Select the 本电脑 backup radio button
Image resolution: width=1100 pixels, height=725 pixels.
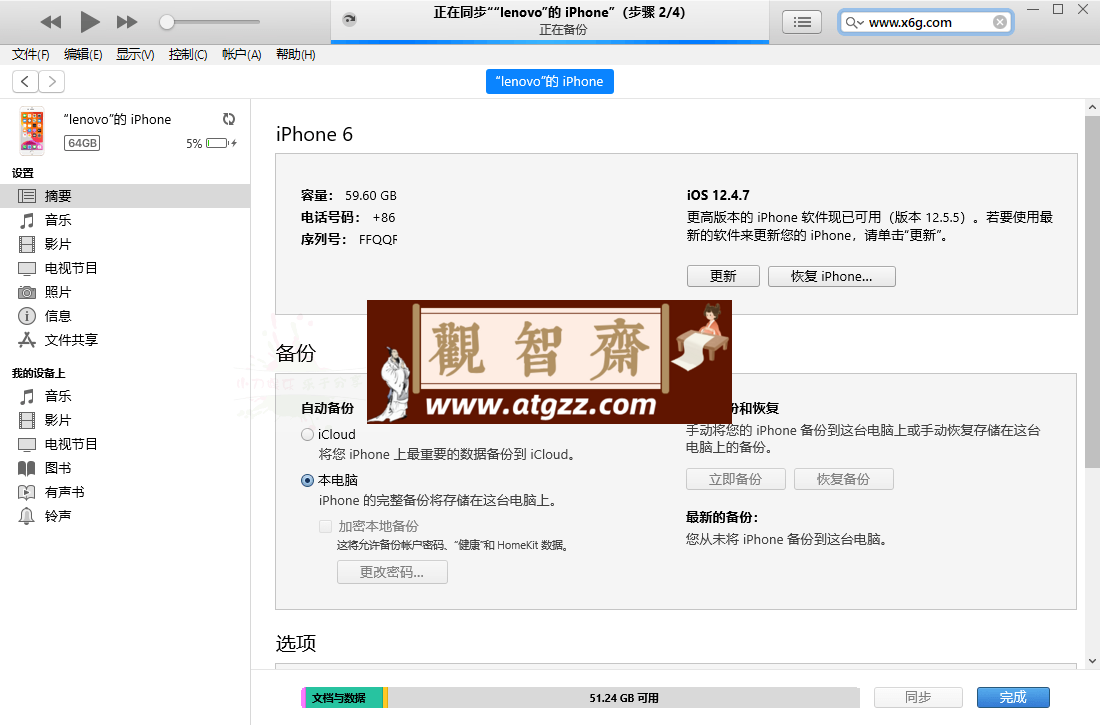click(x=307, y=481)
